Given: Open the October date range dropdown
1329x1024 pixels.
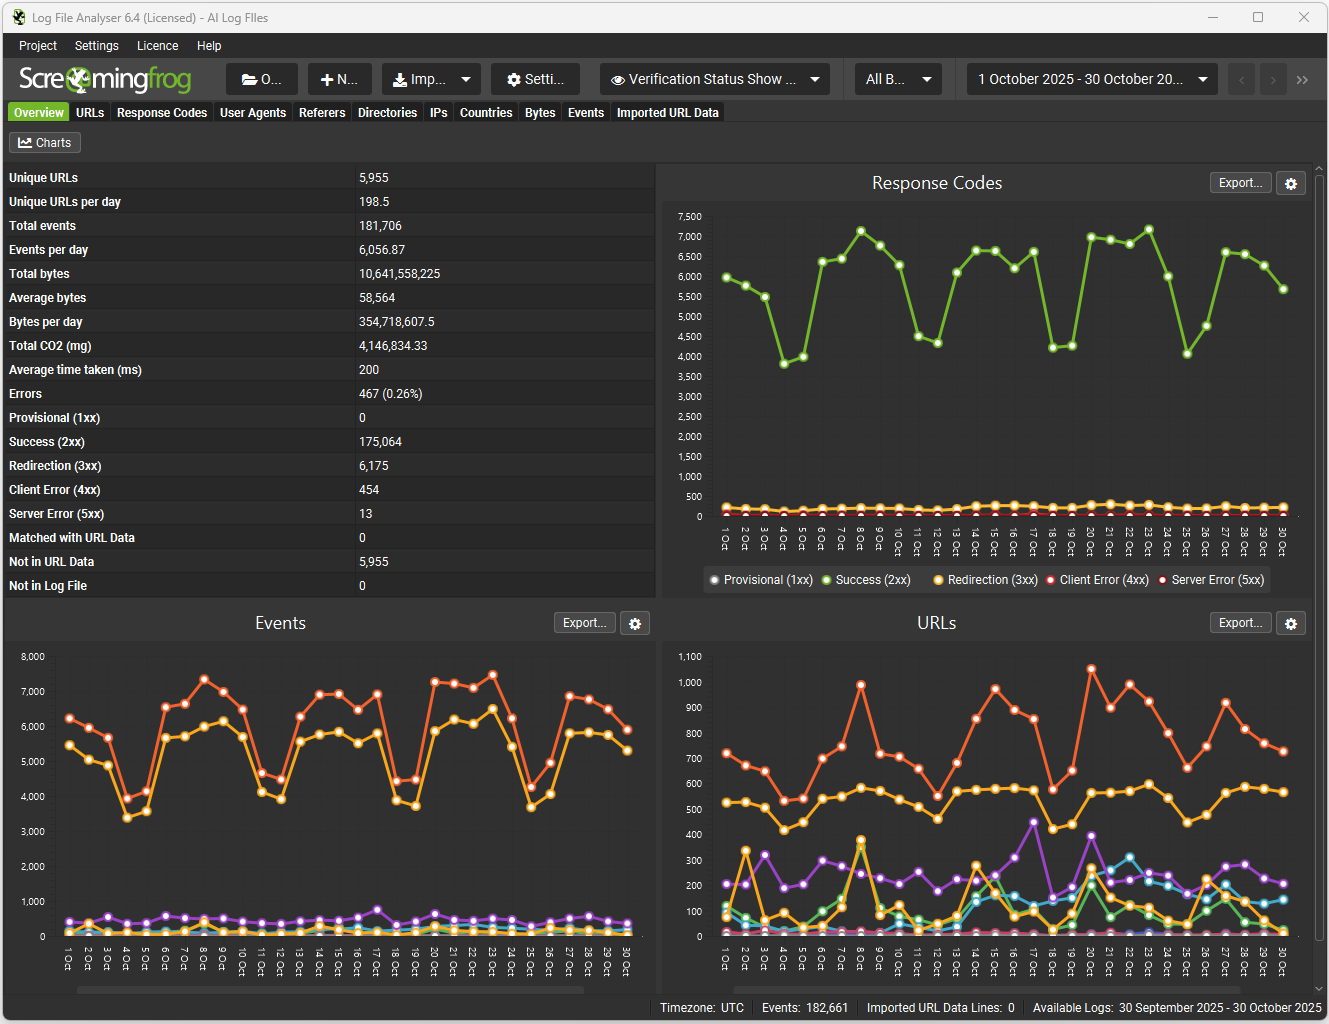Looking at the screenshot, I should pyautogui.click(x=1092, y=79).
